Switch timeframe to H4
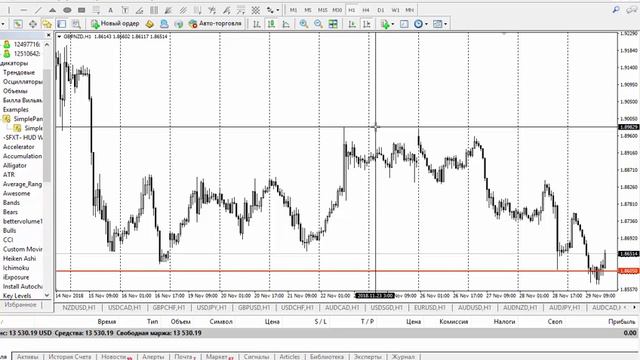This screenshot has width=640, height=360. pos(366,10)
